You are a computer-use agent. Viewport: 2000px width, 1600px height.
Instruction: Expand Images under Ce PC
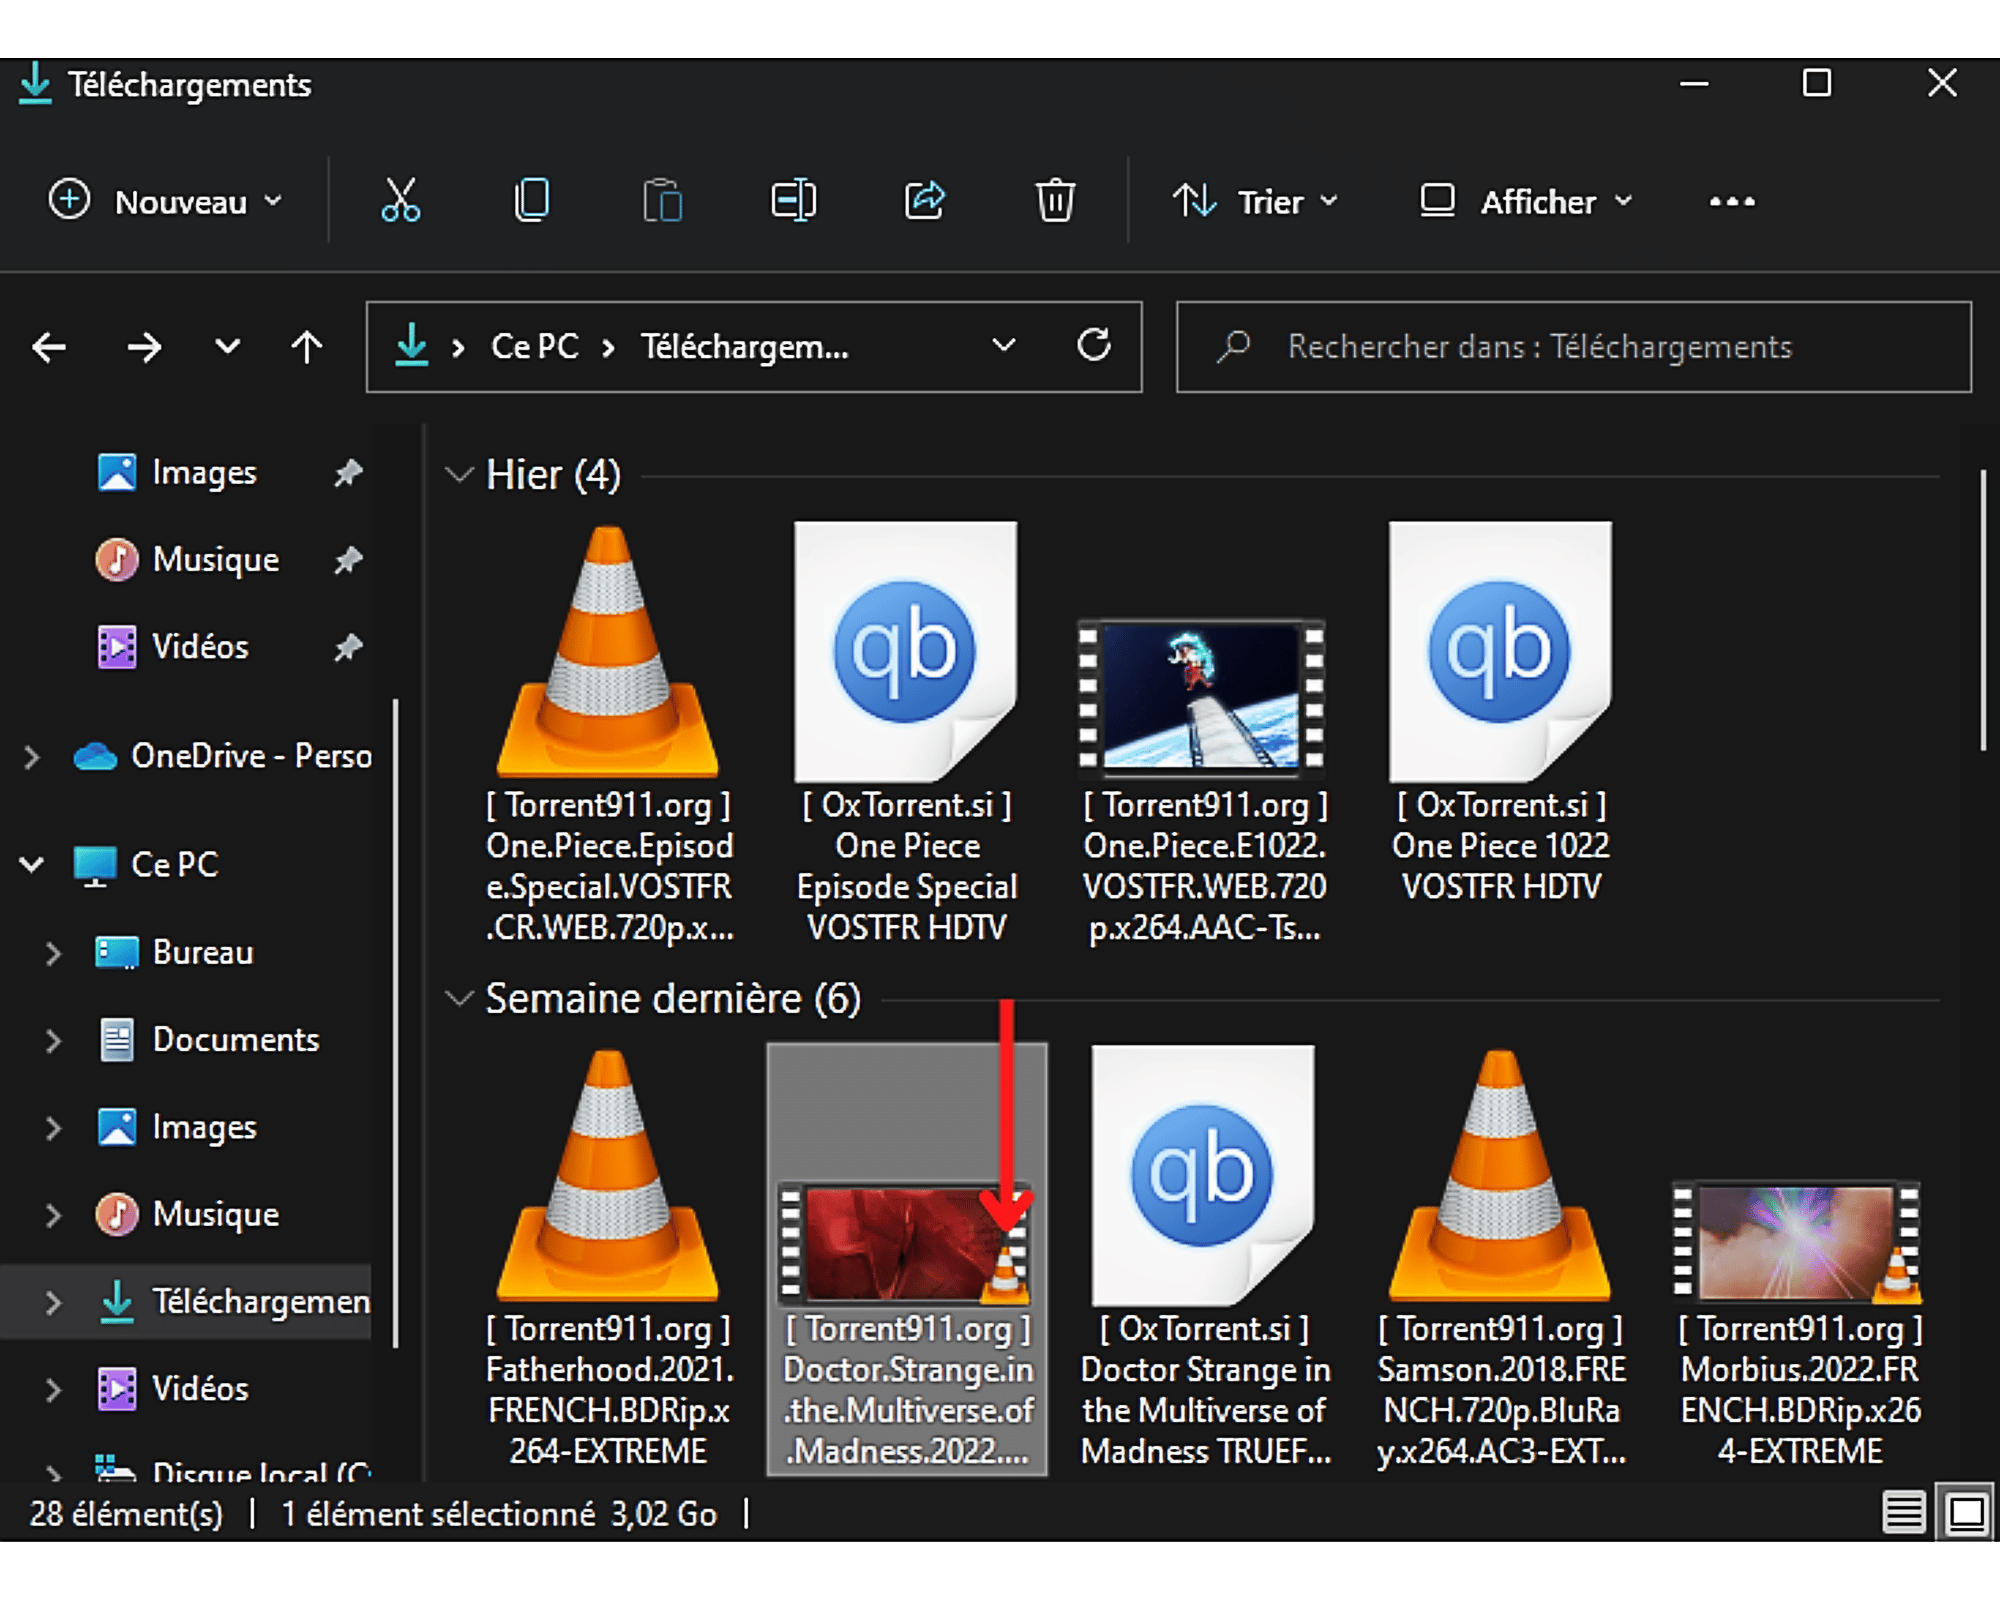[x=54, y=1127]
